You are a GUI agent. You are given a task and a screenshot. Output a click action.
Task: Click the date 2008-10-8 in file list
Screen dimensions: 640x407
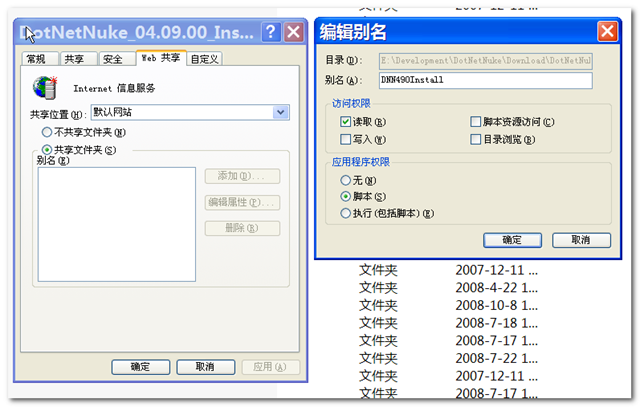[x=496, y=305]
